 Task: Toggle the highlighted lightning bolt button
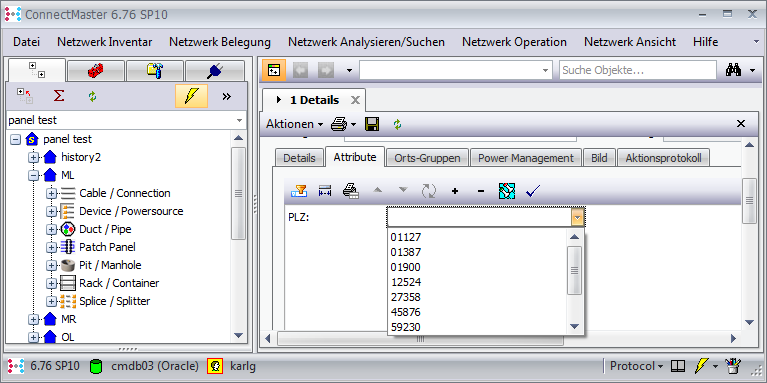tap(191, 96)
